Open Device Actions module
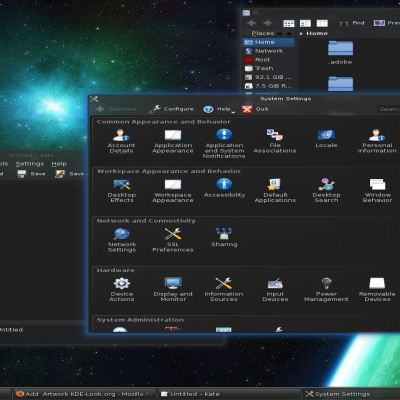 pyautogui.click(x=122, y=290)
